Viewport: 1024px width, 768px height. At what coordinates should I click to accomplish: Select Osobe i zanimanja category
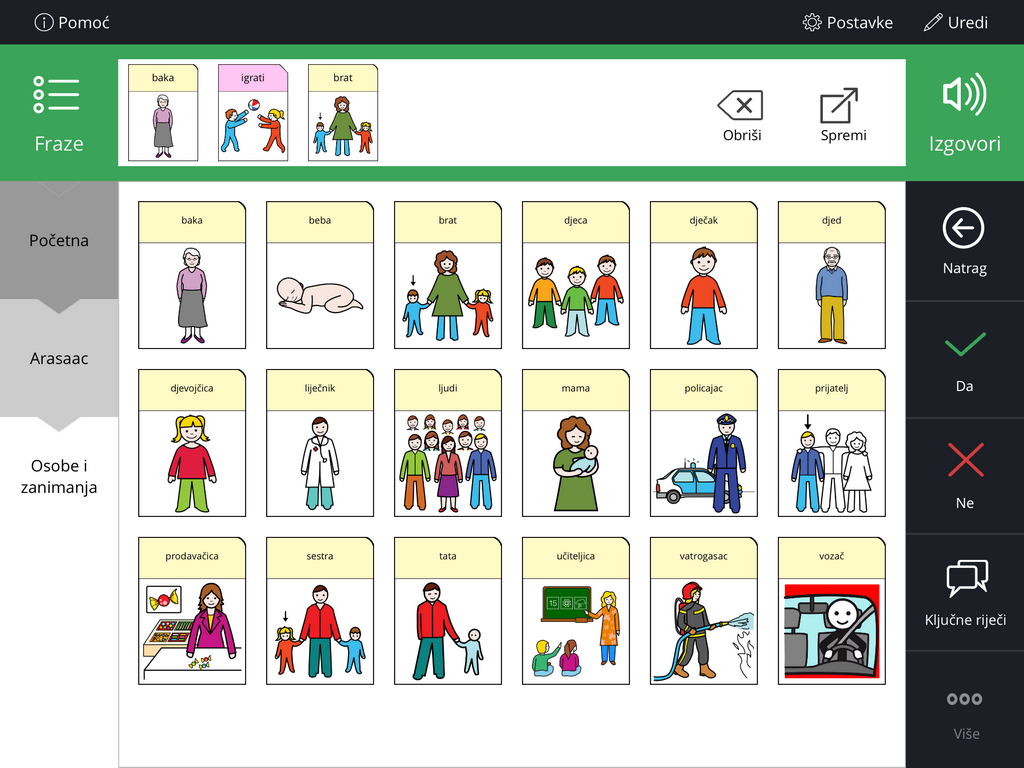coord(59,476)
